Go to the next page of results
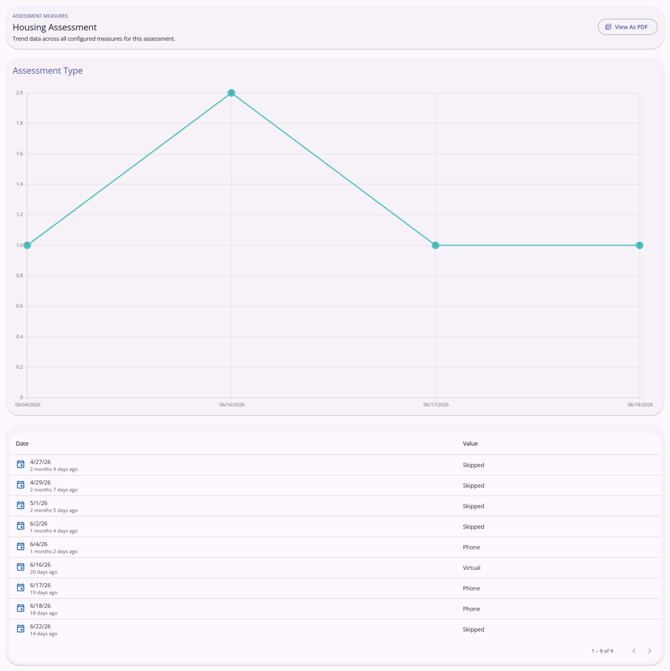 tap(649, 650)
